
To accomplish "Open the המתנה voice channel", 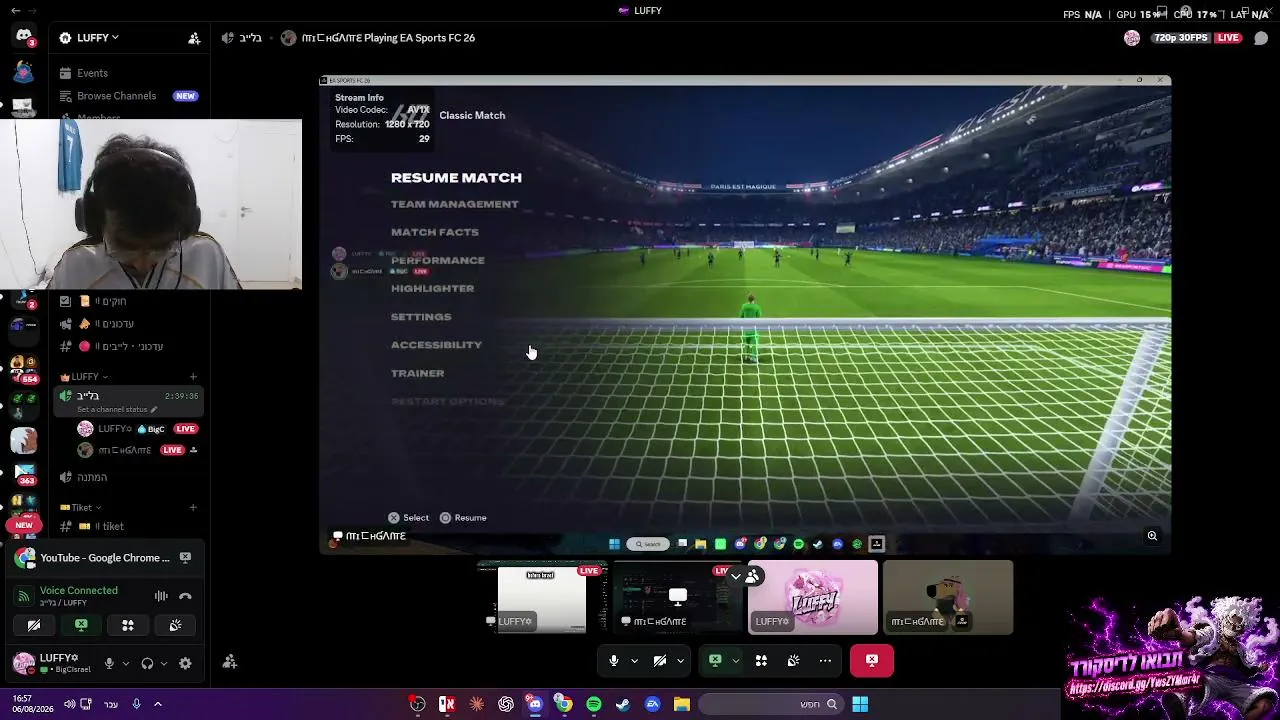I will (128, 477).
